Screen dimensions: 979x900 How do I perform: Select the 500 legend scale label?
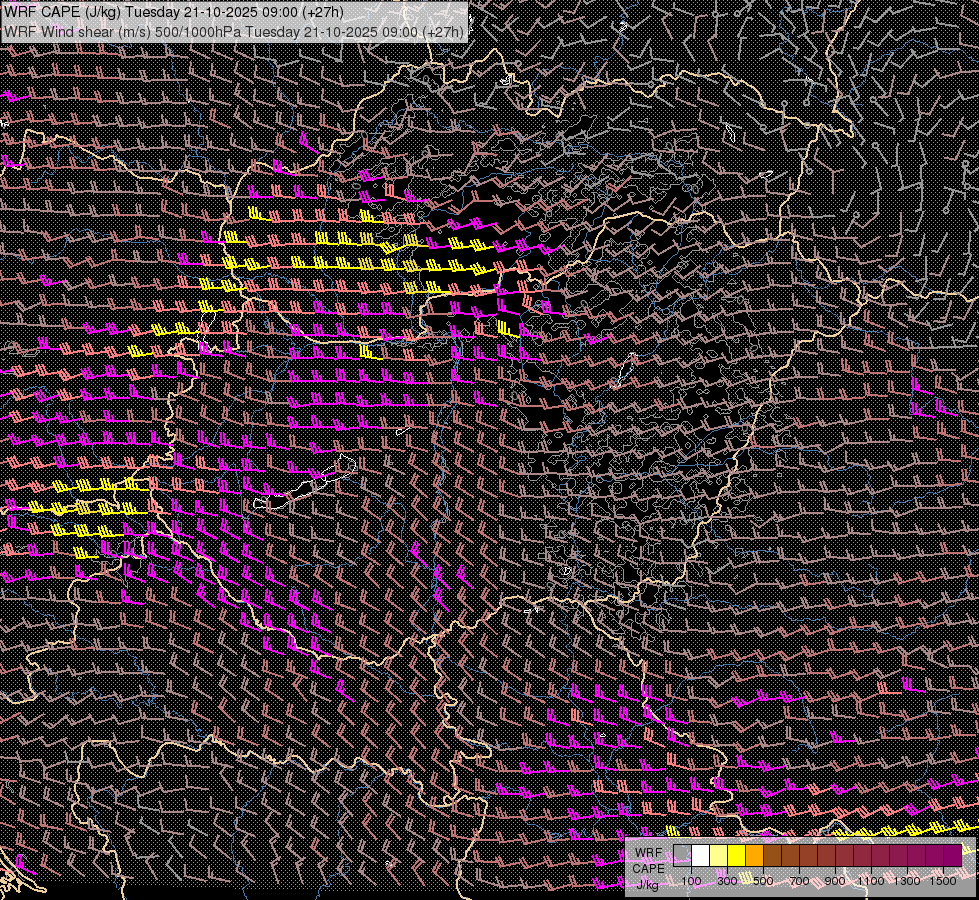[x=763, y=881]
